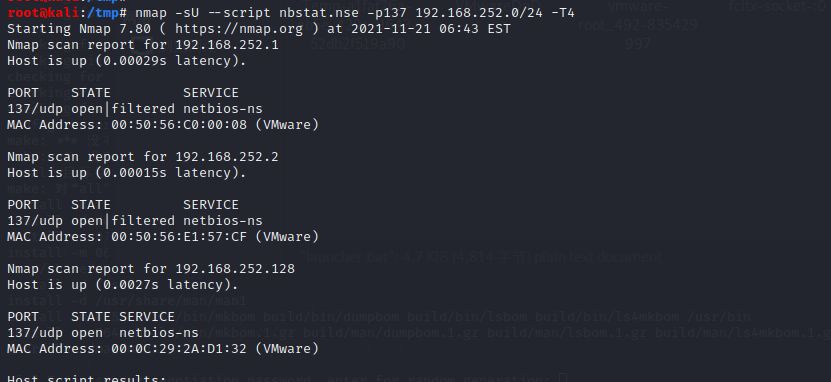Select MAC address 00:50:56:C0:00:08

point(179,125)
